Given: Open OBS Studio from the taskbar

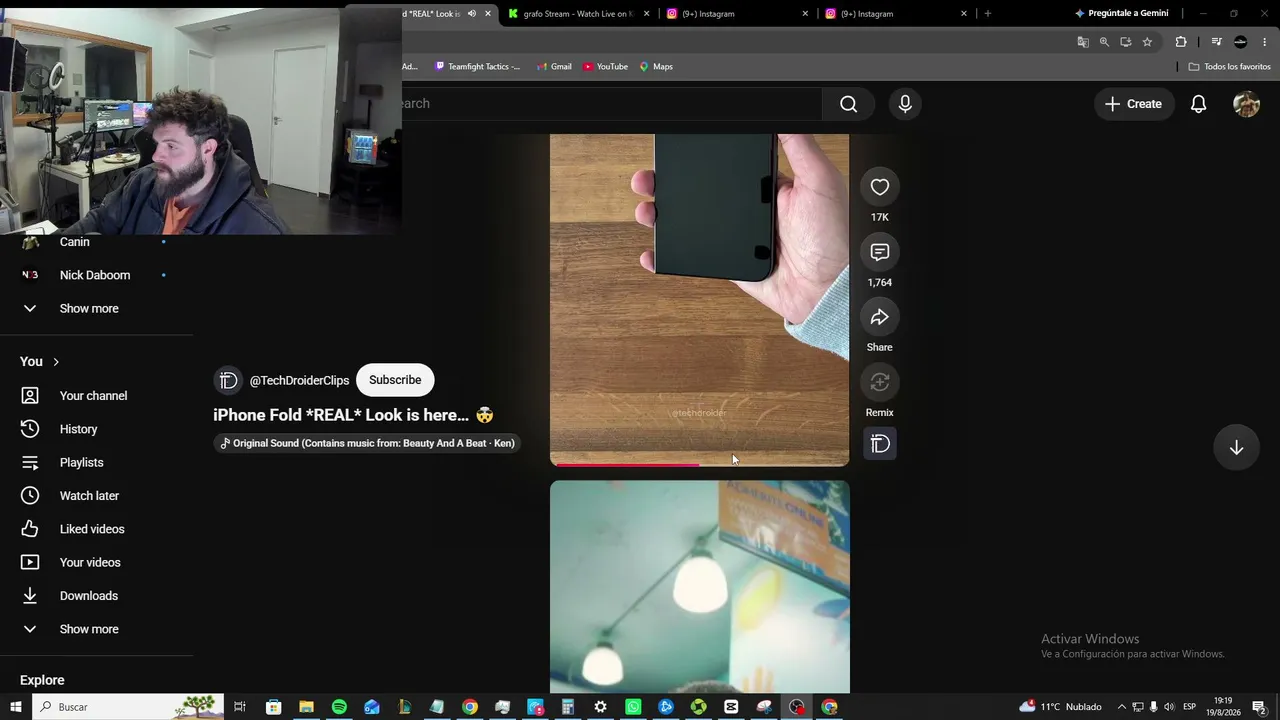Looking at the screenshot, I should point(797,707).
